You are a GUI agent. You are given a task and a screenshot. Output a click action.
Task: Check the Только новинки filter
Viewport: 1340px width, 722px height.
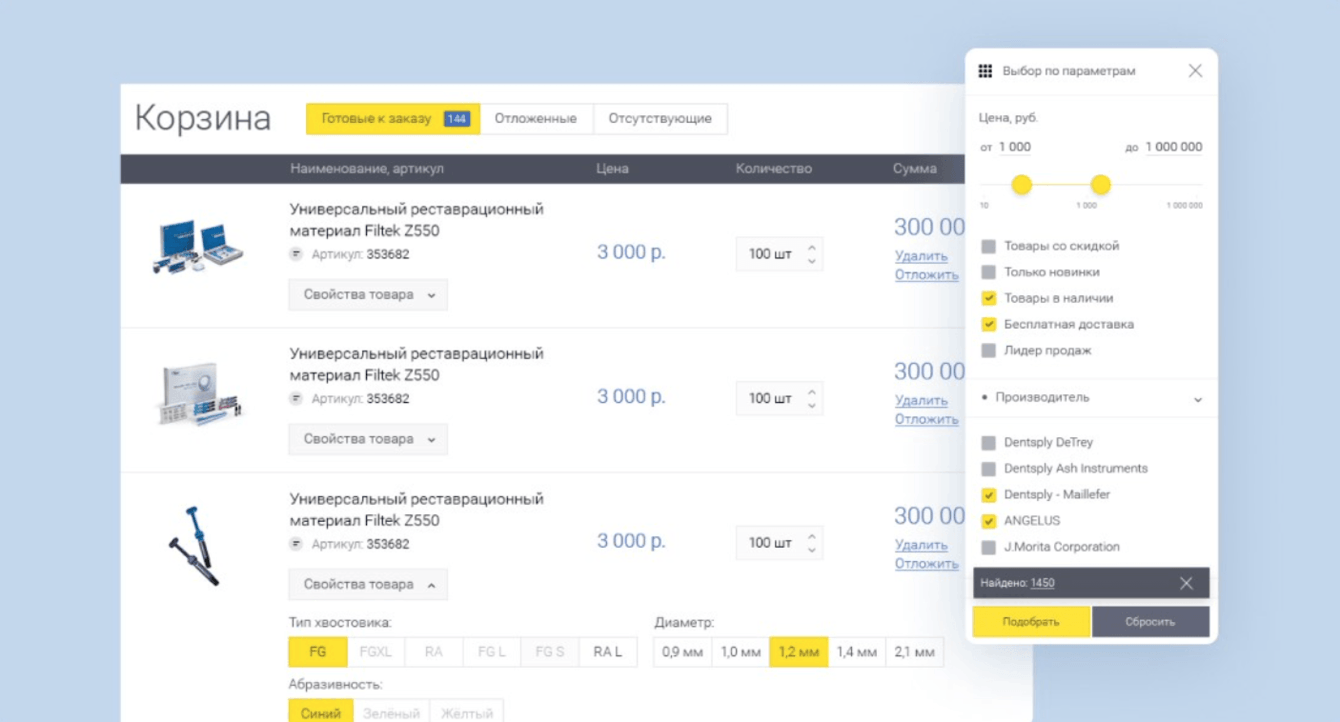989,272
